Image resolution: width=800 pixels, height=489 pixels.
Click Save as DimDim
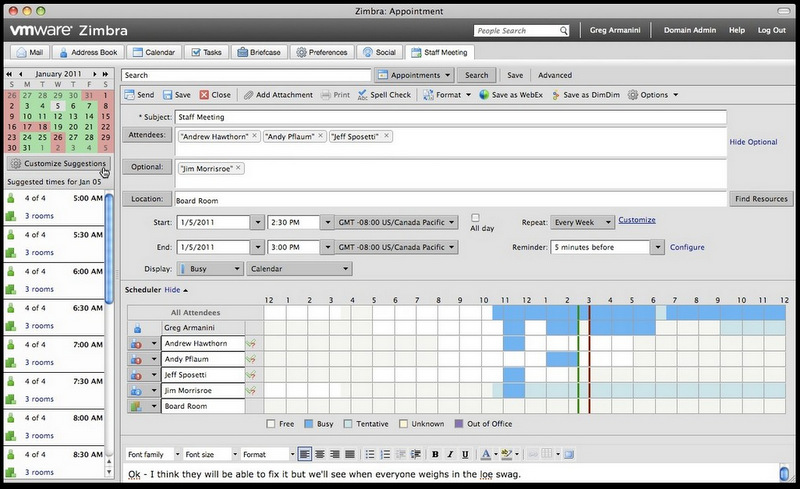point(586,95)
